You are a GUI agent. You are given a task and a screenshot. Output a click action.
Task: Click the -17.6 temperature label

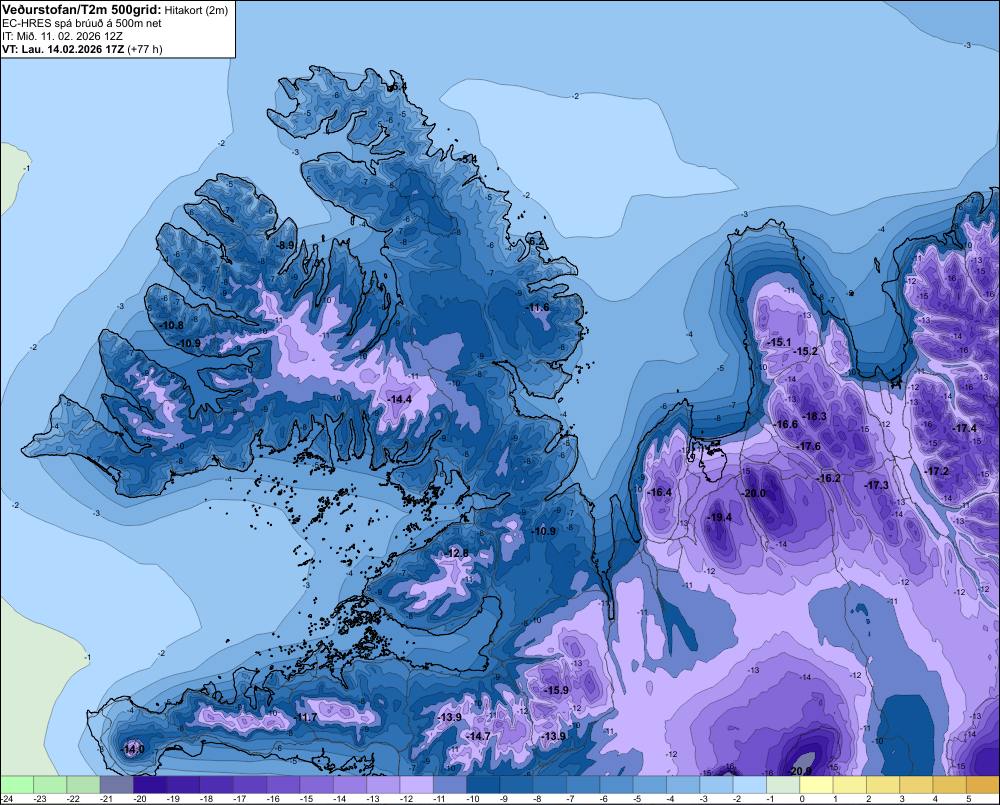pyautogui.click(x=809, y=446)
